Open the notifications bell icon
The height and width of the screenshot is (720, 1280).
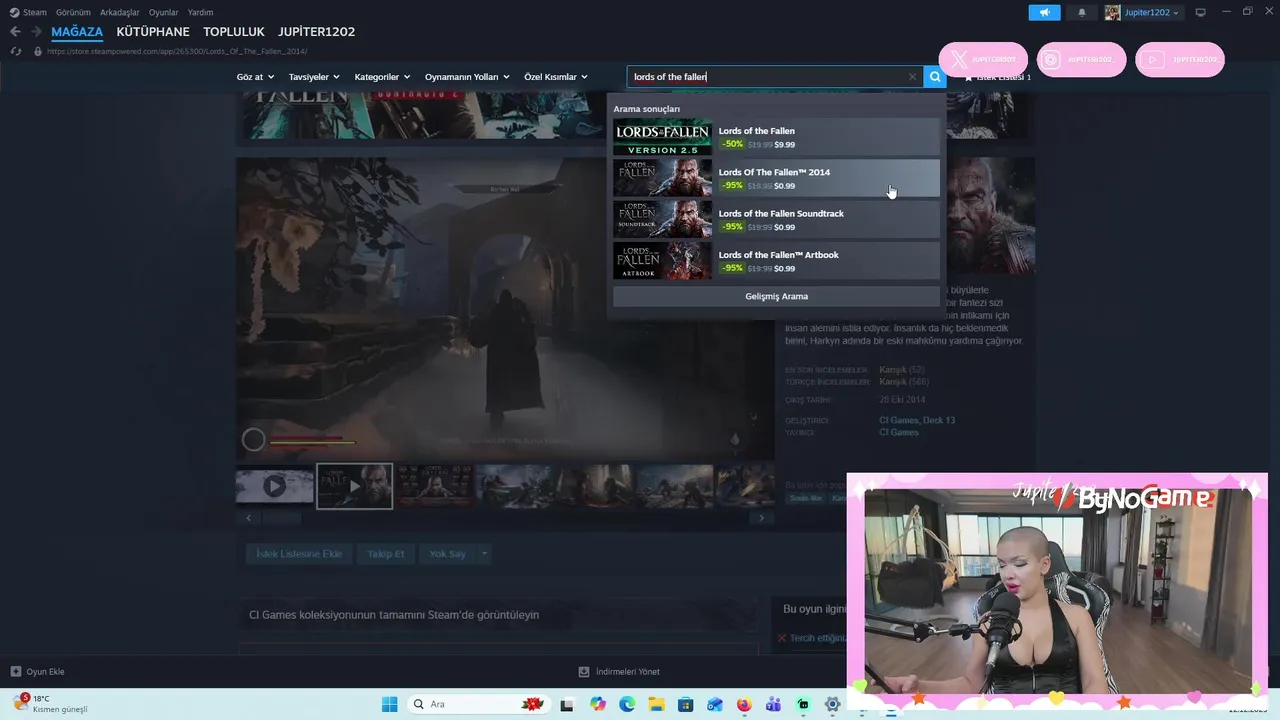pyautogui.click(x=1081, y=12)
